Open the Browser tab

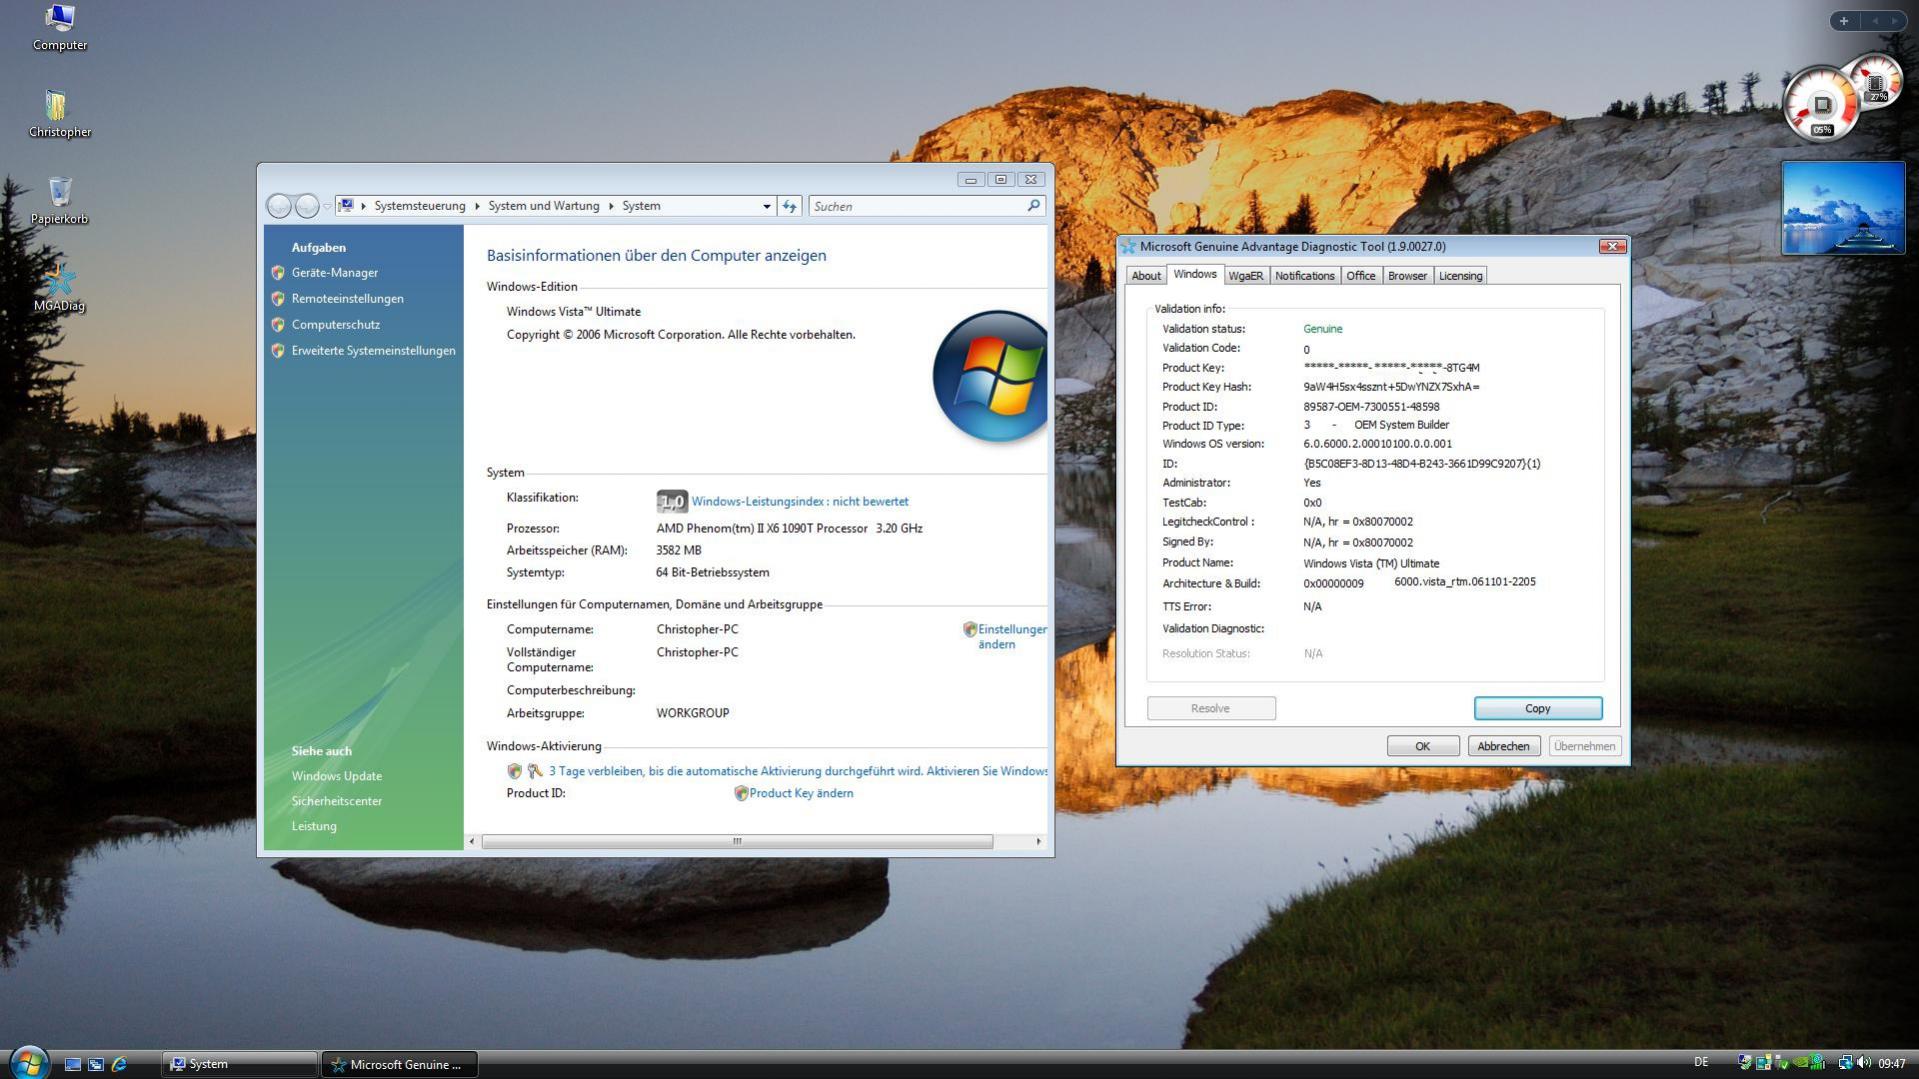1408,276
